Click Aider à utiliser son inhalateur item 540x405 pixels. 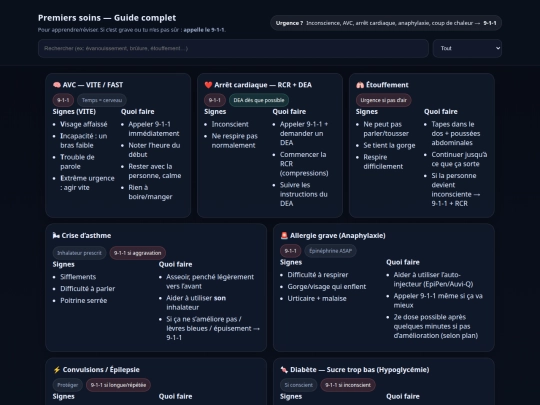pyautogui.click(x=196, y=303)
